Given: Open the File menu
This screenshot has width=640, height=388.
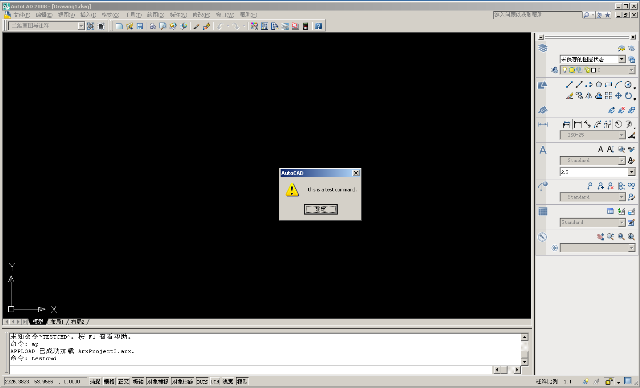Looking at the screenshot, I should pyautogui.click(x=22, y=15).
